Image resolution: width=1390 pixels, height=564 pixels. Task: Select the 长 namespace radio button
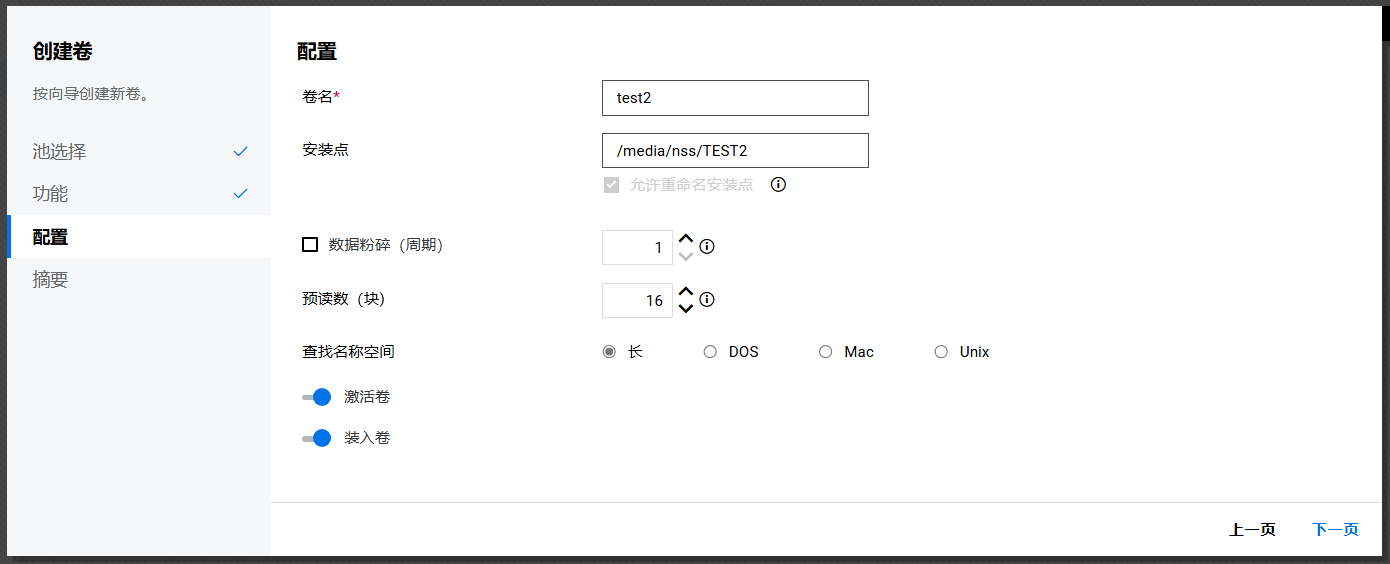click(609, 352)
